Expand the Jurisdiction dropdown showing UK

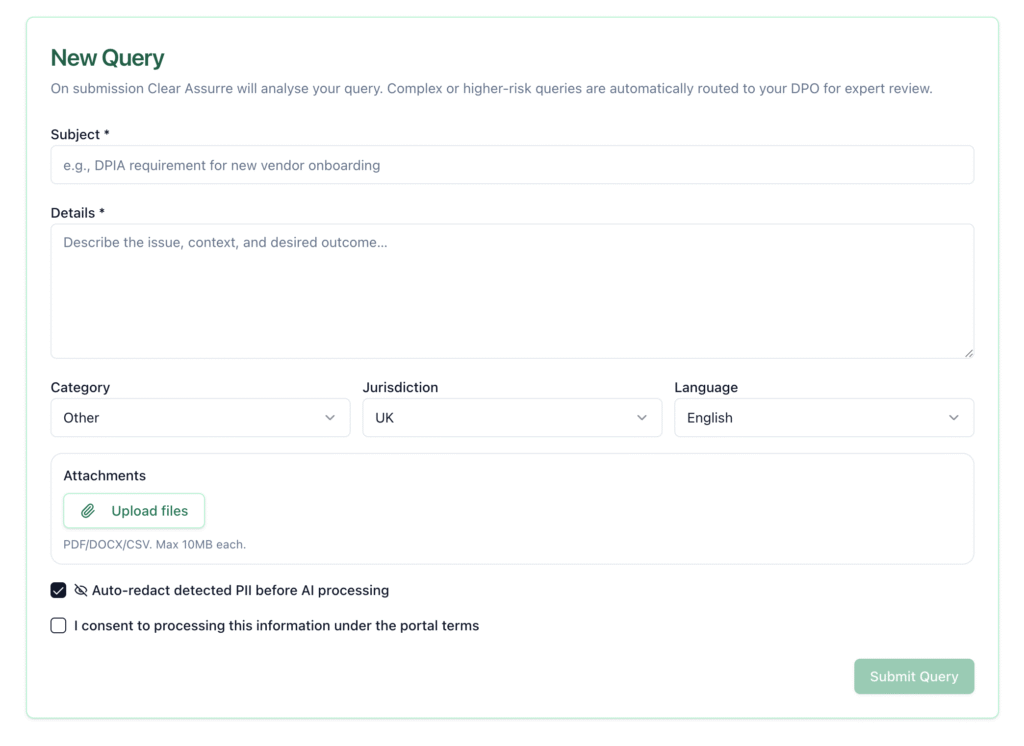pos(511,418)
